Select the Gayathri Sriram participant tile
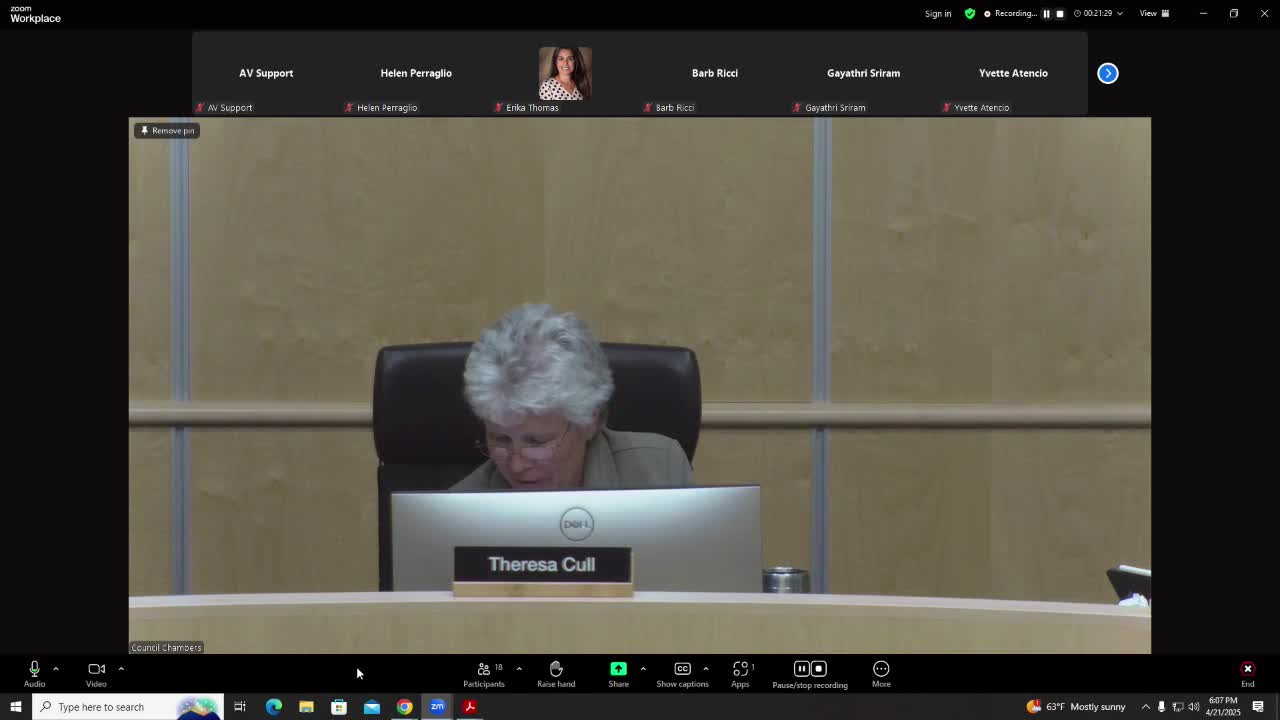1280x720 pixels. point(864,74)
